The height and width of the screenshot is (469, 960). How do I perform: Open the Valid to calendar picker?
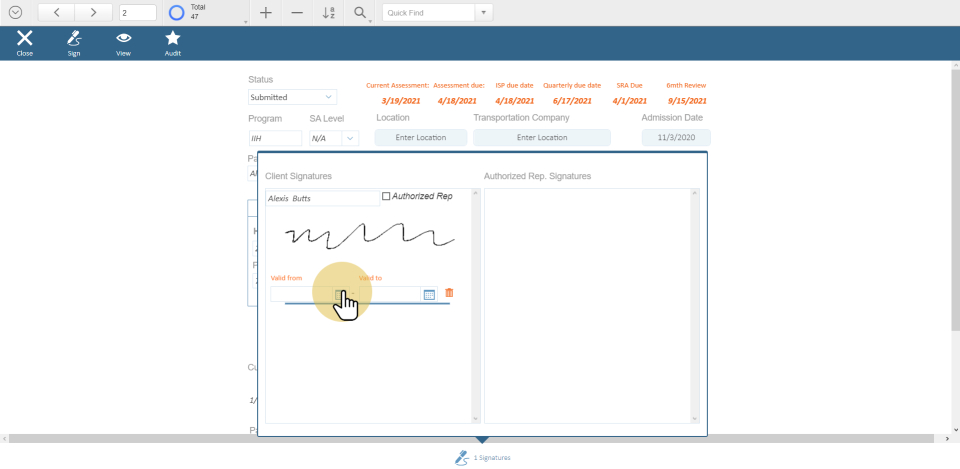pos(429,294)
